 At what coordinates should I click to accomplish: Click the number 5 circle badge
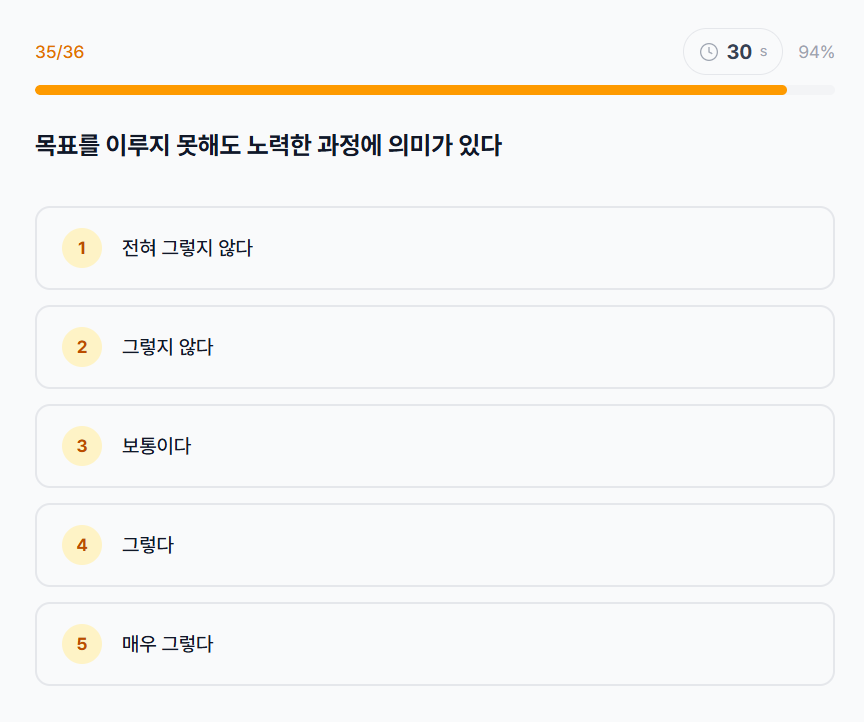(81, 644)
